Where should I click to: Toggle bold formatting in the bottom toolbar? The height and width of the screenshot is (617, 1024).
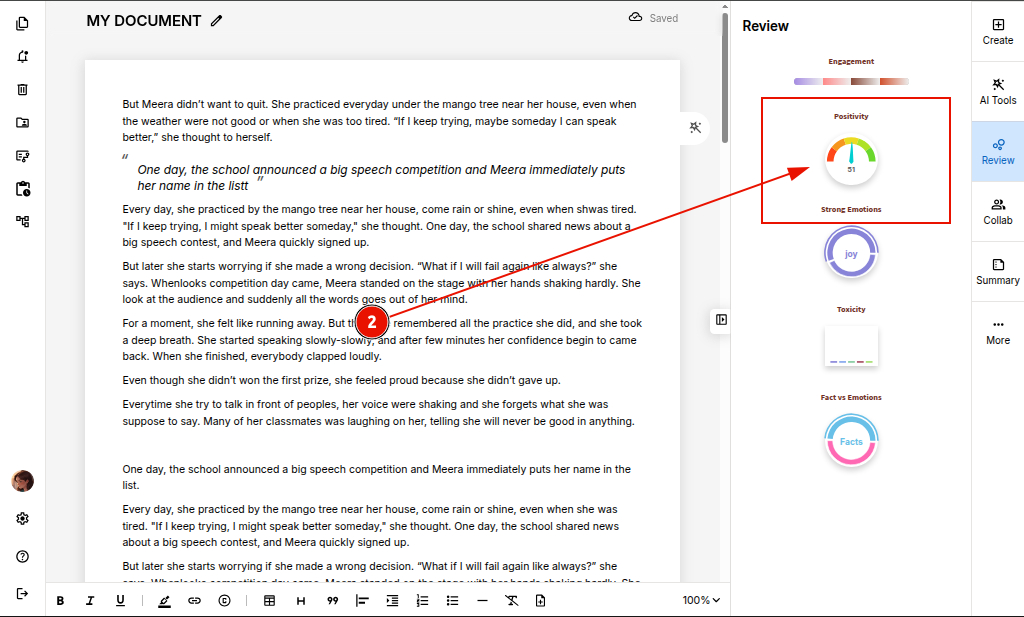(60, 601)
